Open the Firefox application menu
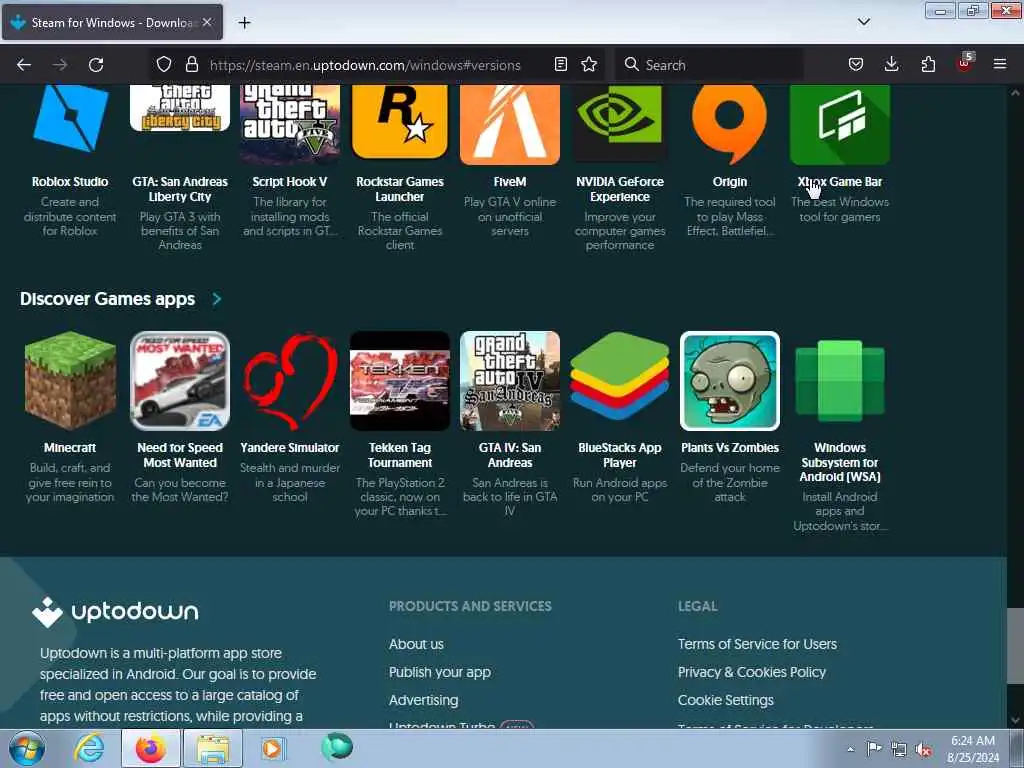1024x768 pixels. pyautogui.click(x=1000, y=64)
